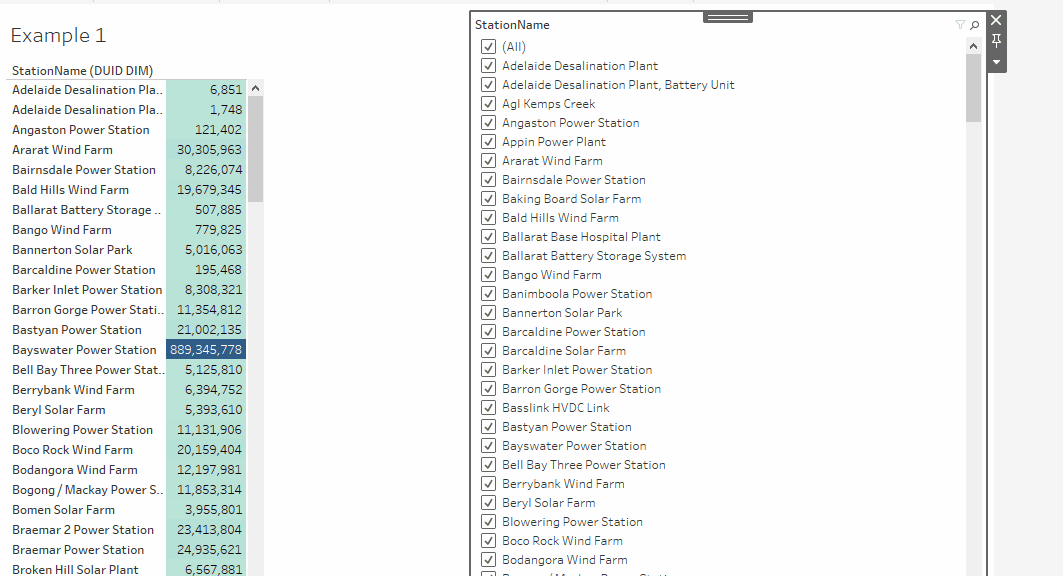This screenshot has width=1063, height=576.
Task: Click scroll-up arrow in the filter list
Action: coord(973,46)
